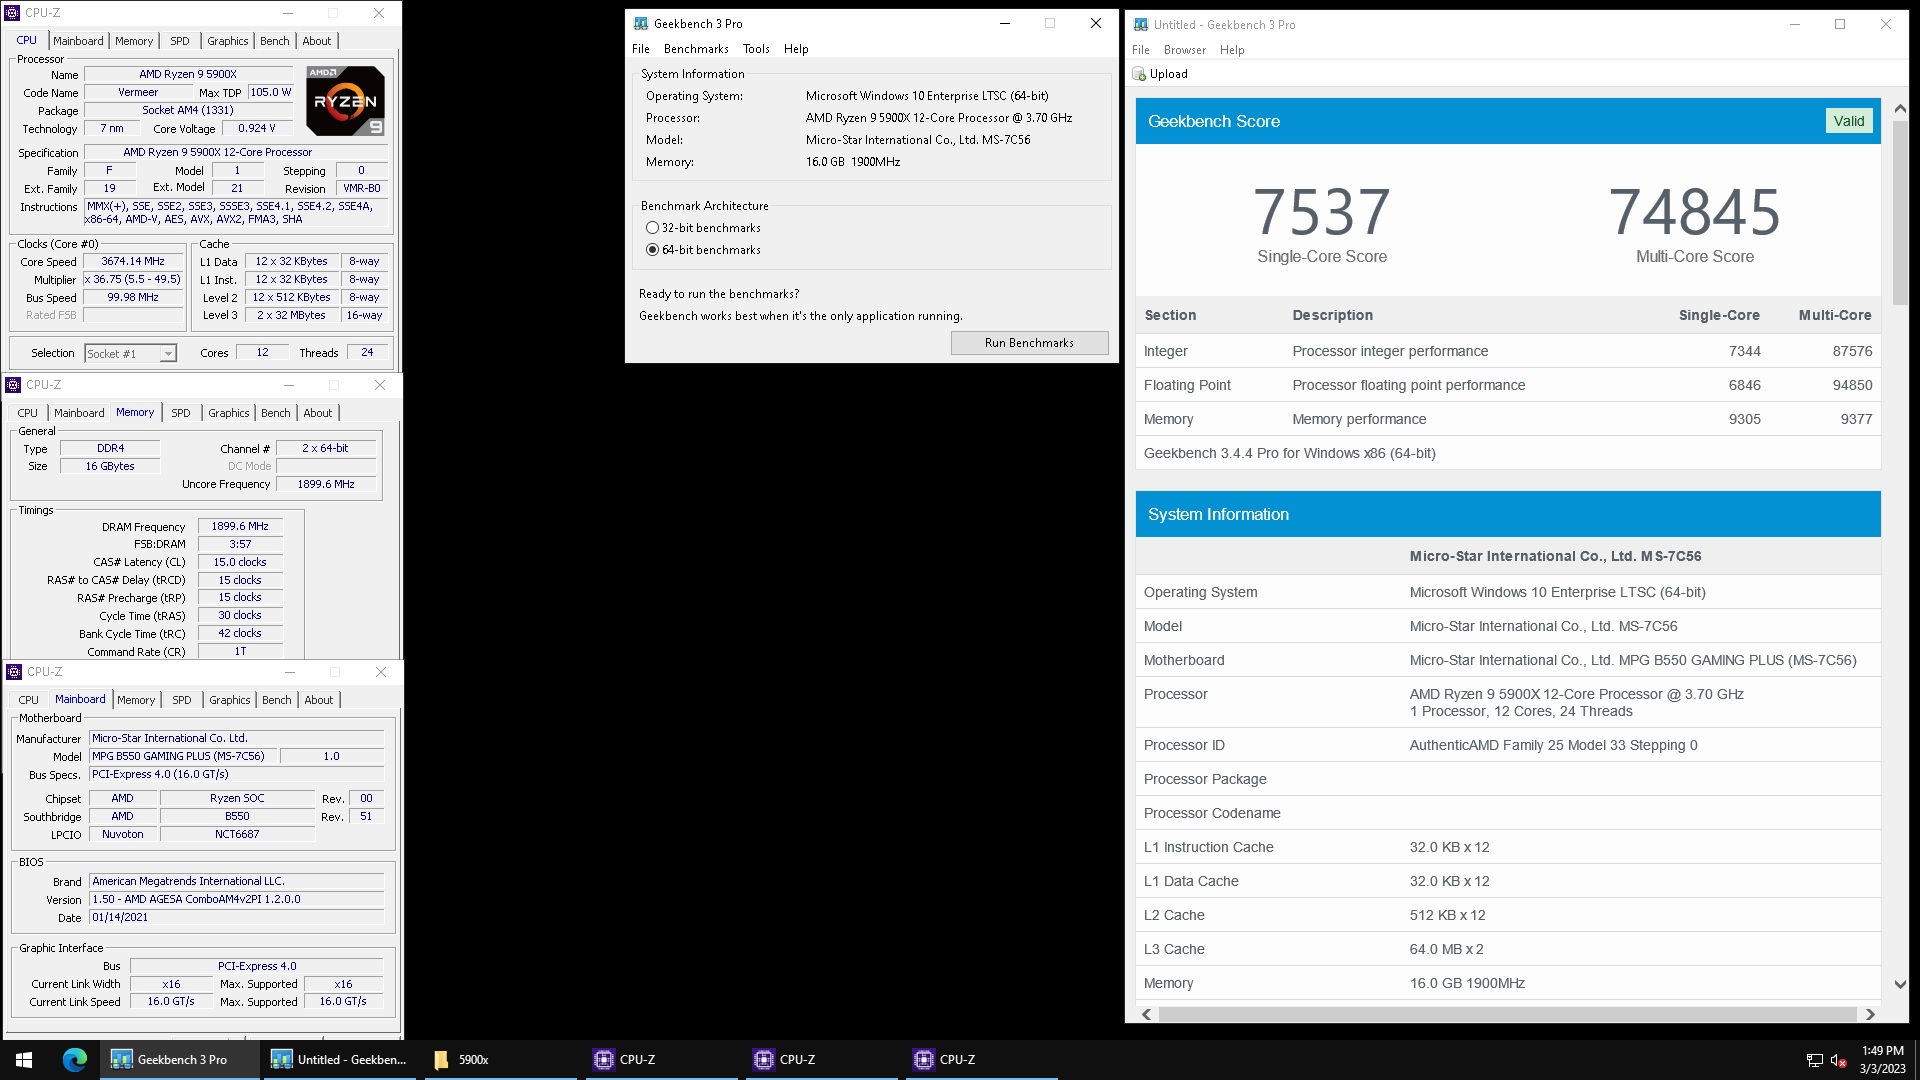The image size is (1920, 1080).
Task: Launch Microsoft Edge from the taskbar
Action: (x=75, y=1059)
